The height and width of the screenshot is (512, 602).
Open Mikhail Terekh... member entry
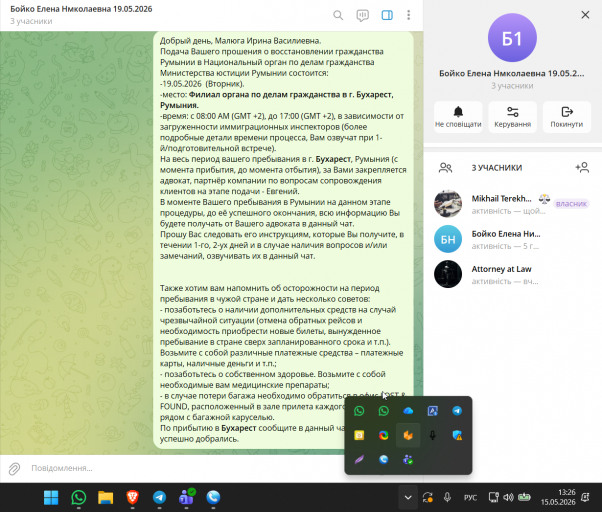pyautogui.click(x=513, y=204)
